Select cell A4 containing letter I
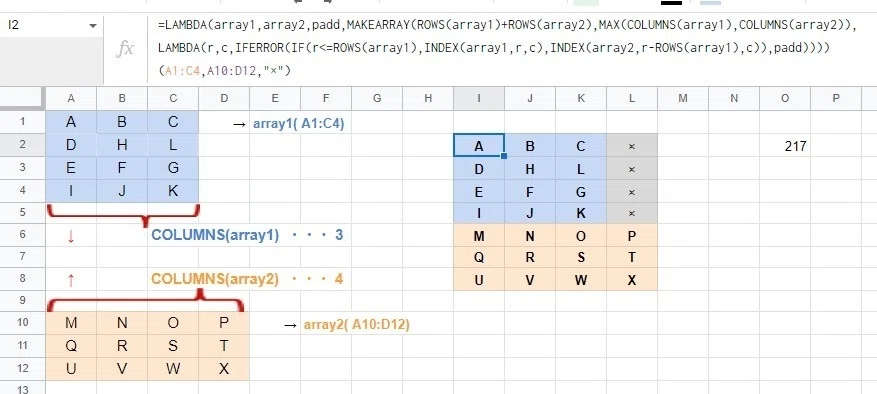This screenshot has width=877, height=394. click(x=71, y=191)
